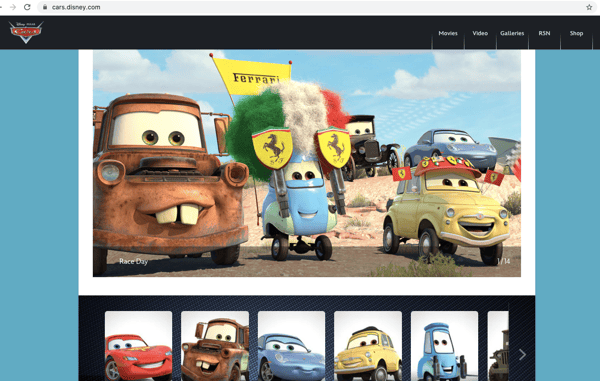
Task: Click the forward navigation arrow
Action: [13, 7]
